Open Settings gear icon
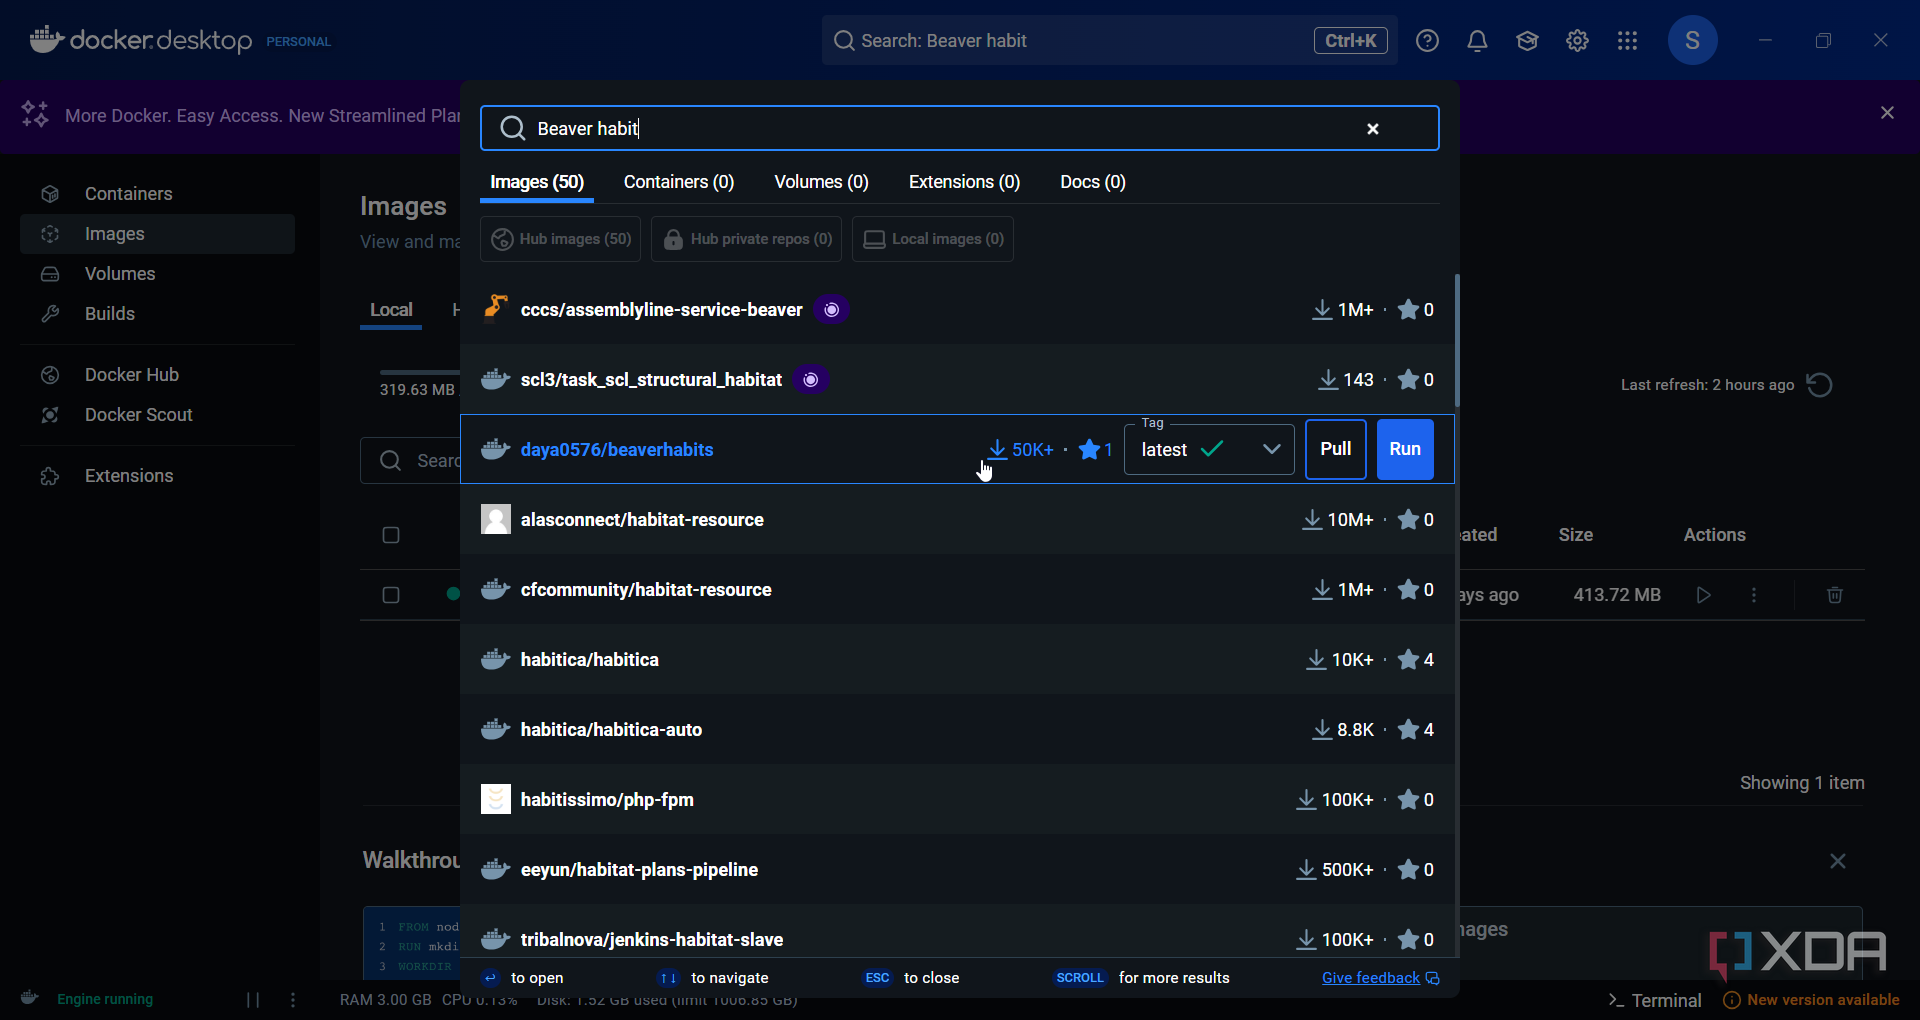This screenshot has width=1920, height=1020. pyautogui.click(x=1577, y=41)
